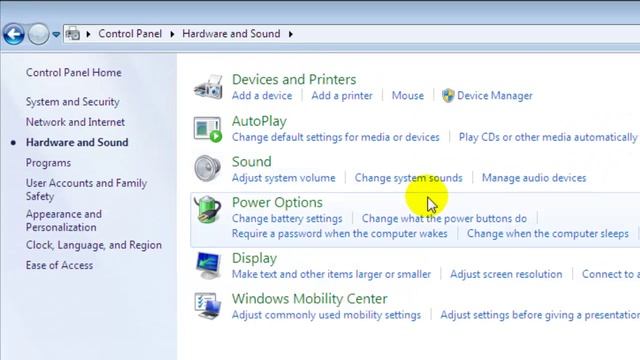
Task: Click the Power Options battery icon
Action: tap(208, 209)
